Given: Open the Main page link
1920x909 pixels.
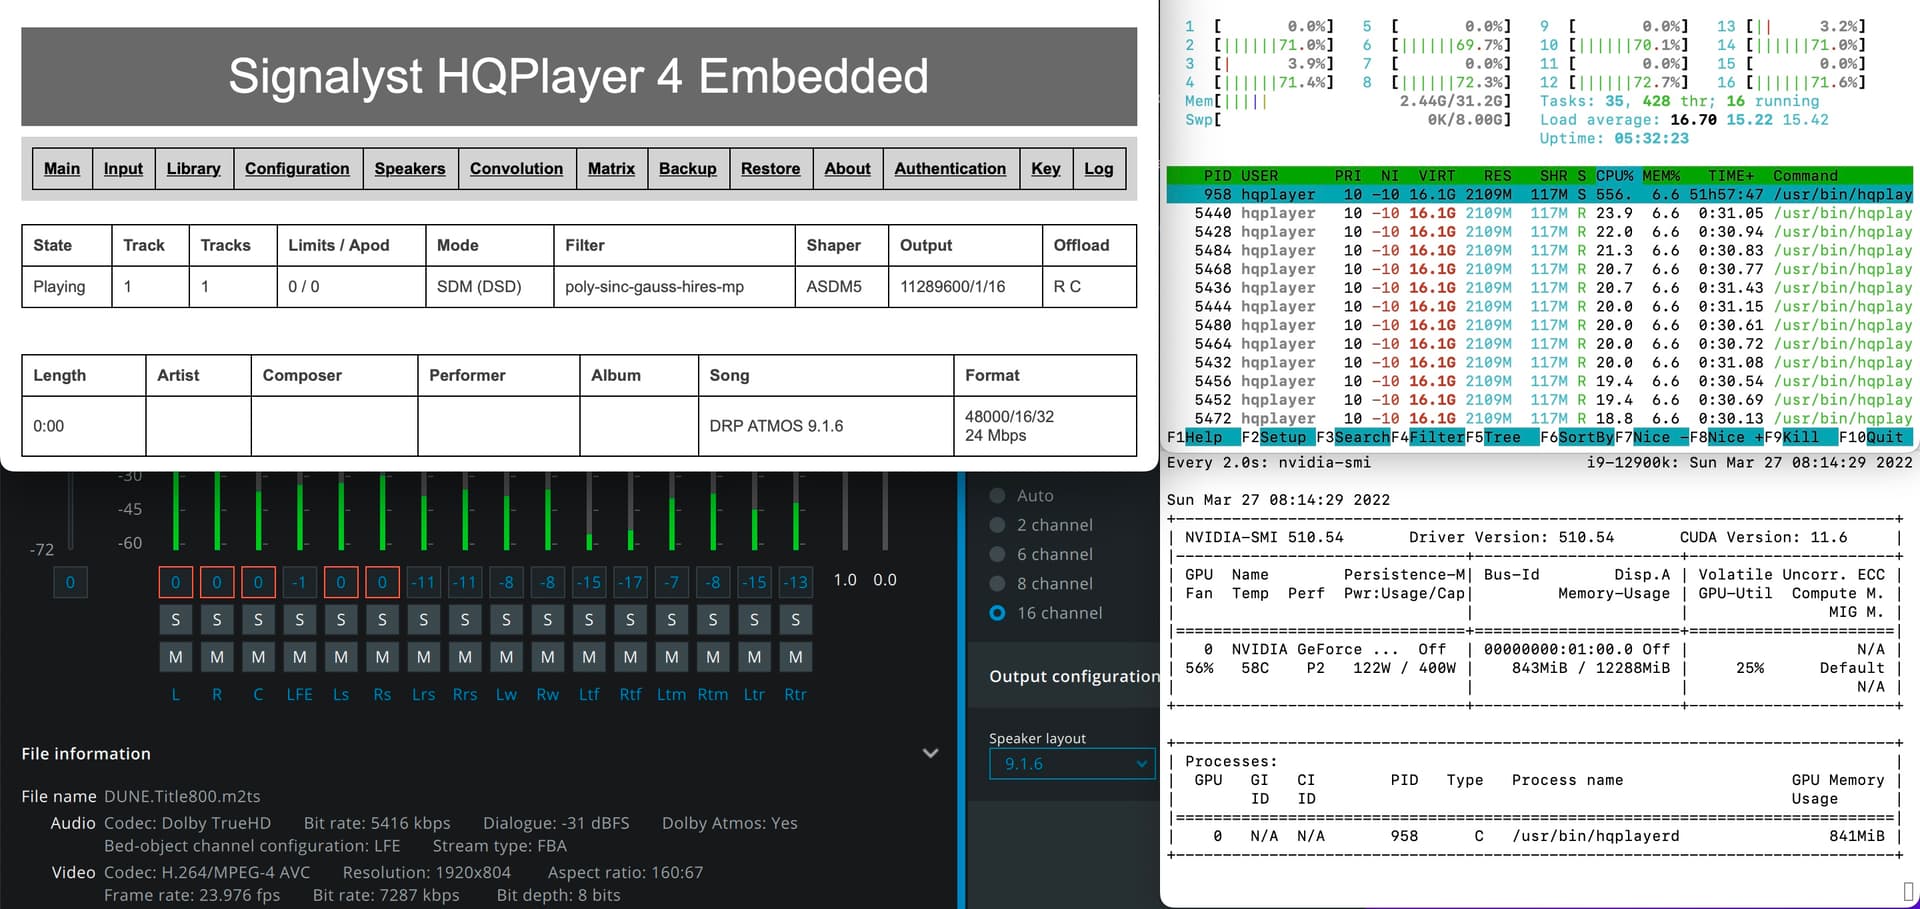Looking at the screenshot, I should point(62,169).
